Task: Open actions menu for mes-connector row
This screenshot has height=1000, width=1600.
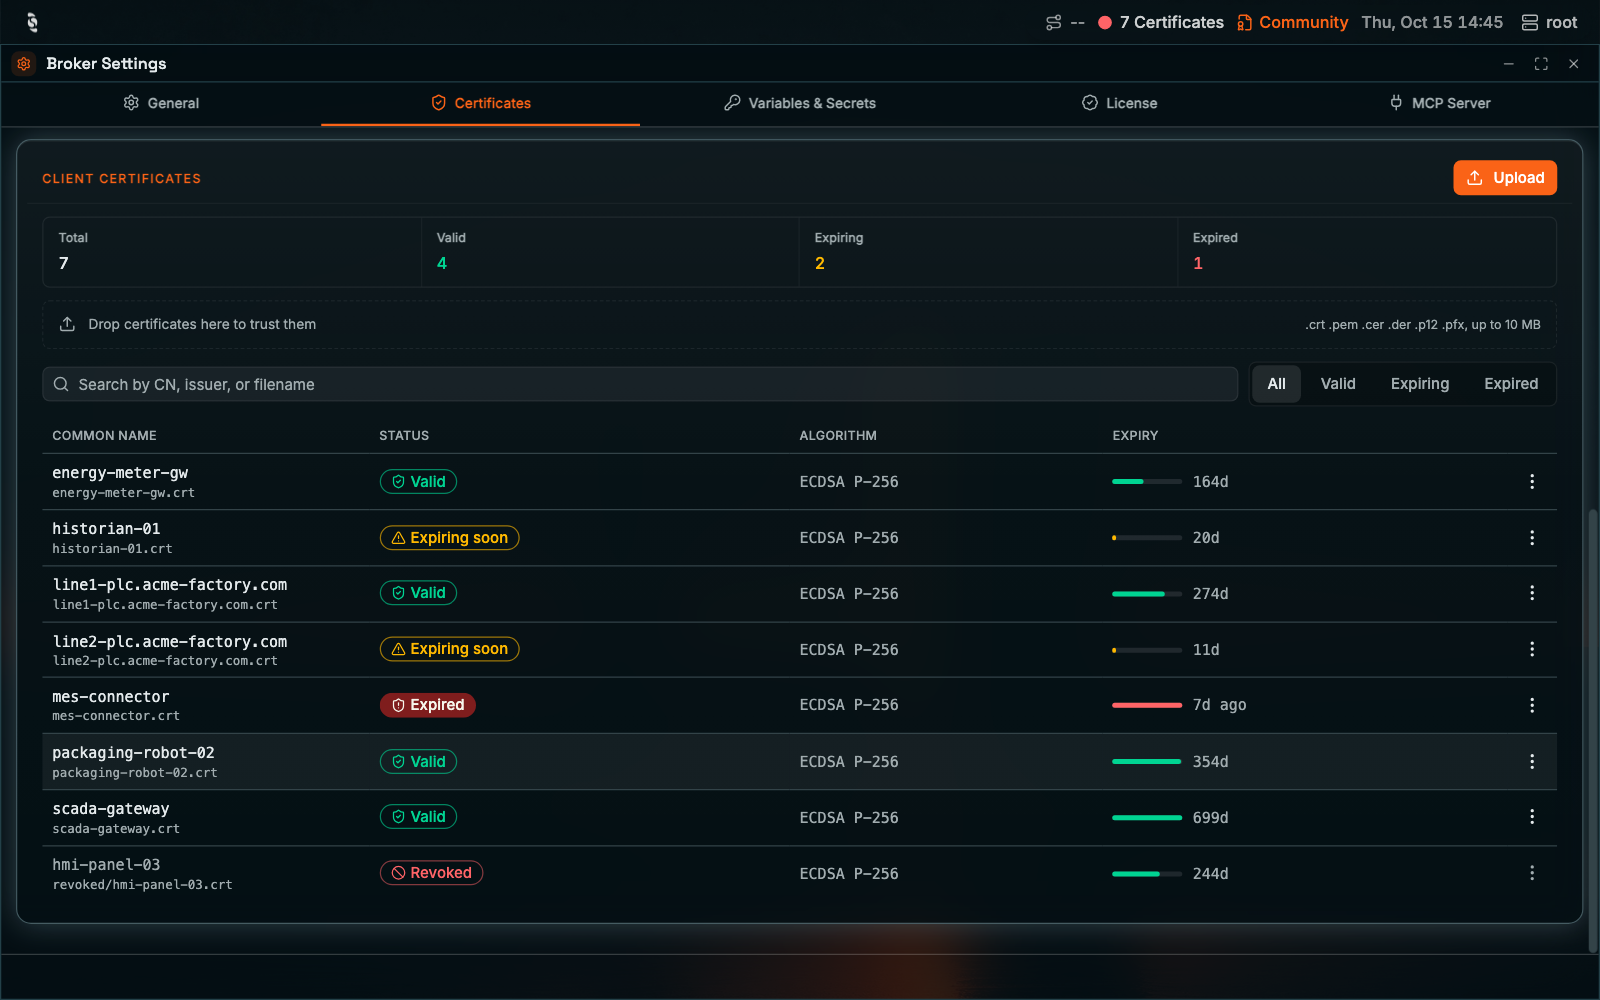Action: (x=1531, y=705)
